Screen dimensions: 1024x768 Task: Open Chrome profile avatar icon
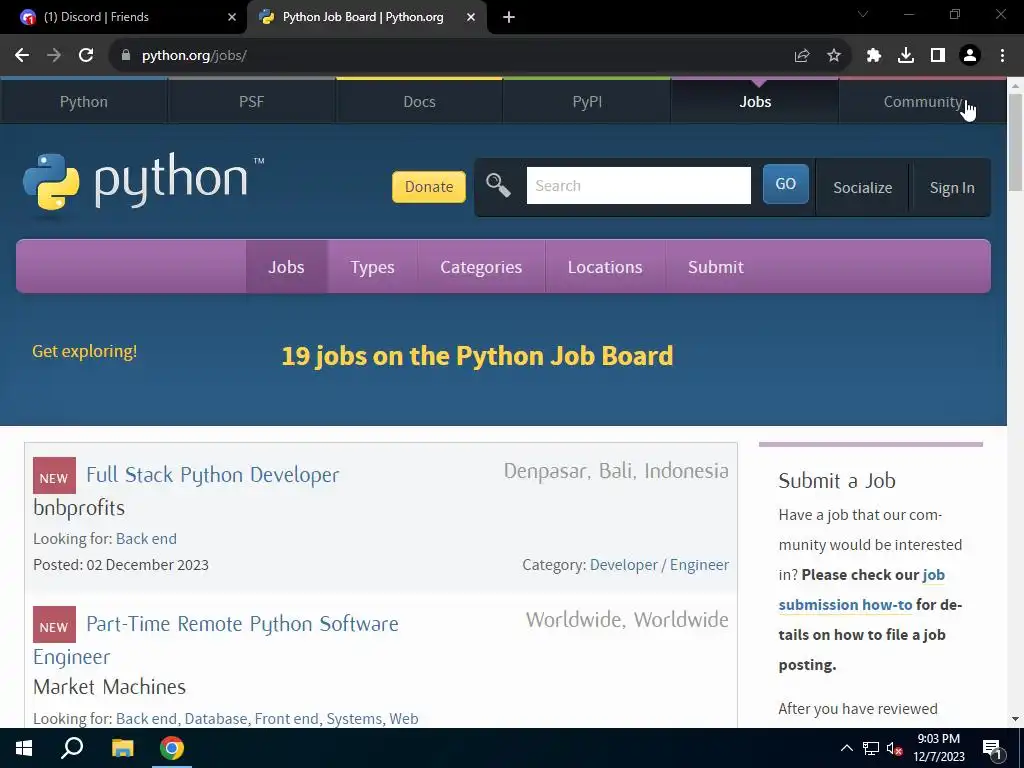point(970,56)
